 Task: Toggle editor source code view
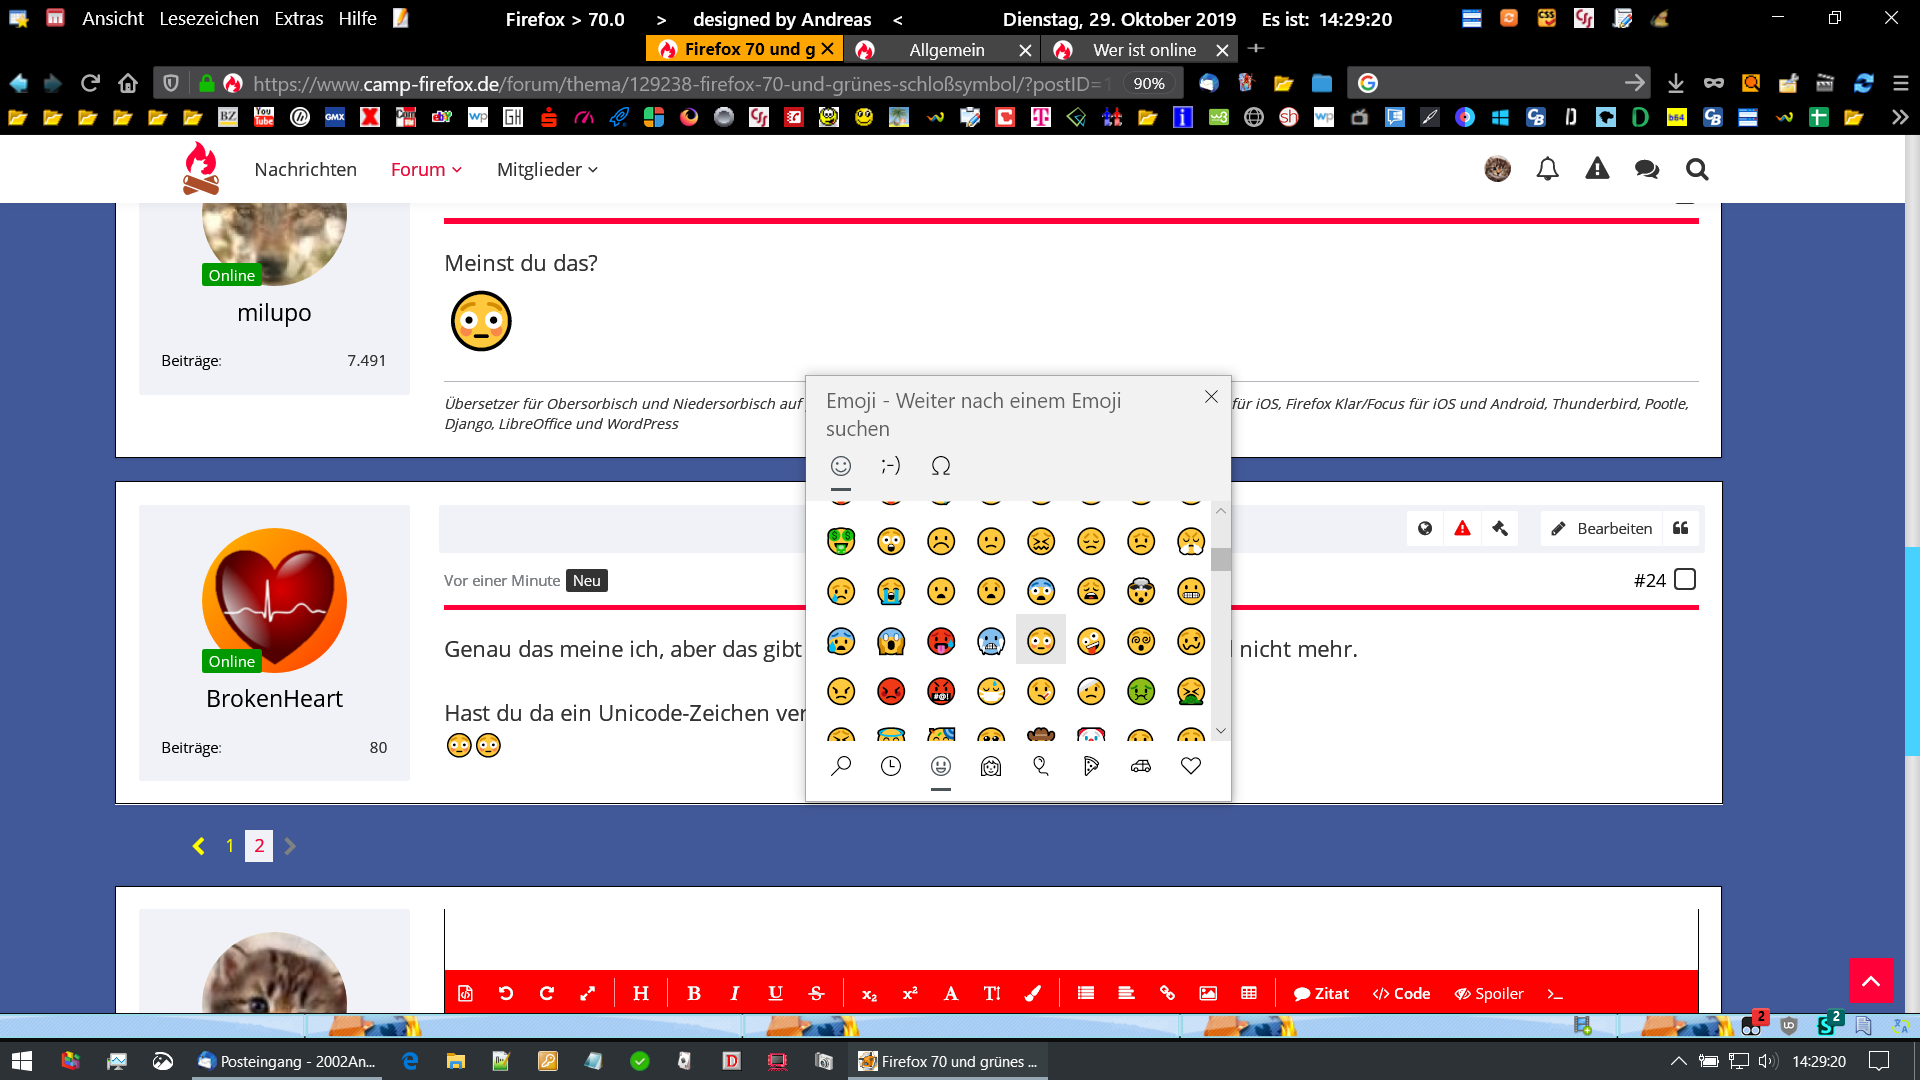pos(466,993)
